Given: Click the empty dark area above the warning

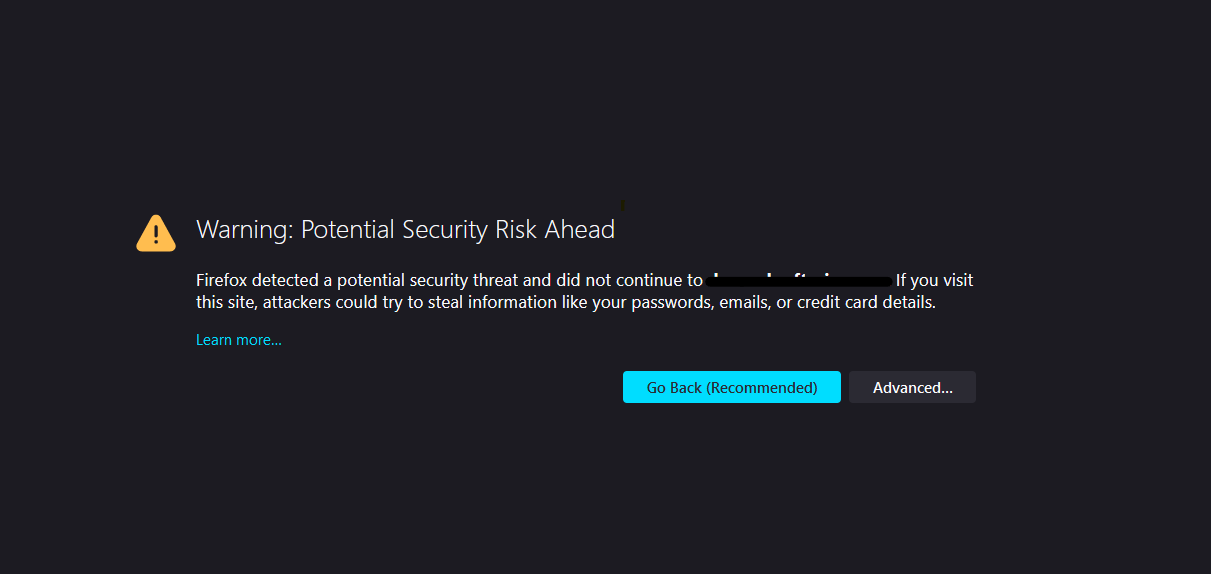Looking at the screenshot, I should pos(600,100).
